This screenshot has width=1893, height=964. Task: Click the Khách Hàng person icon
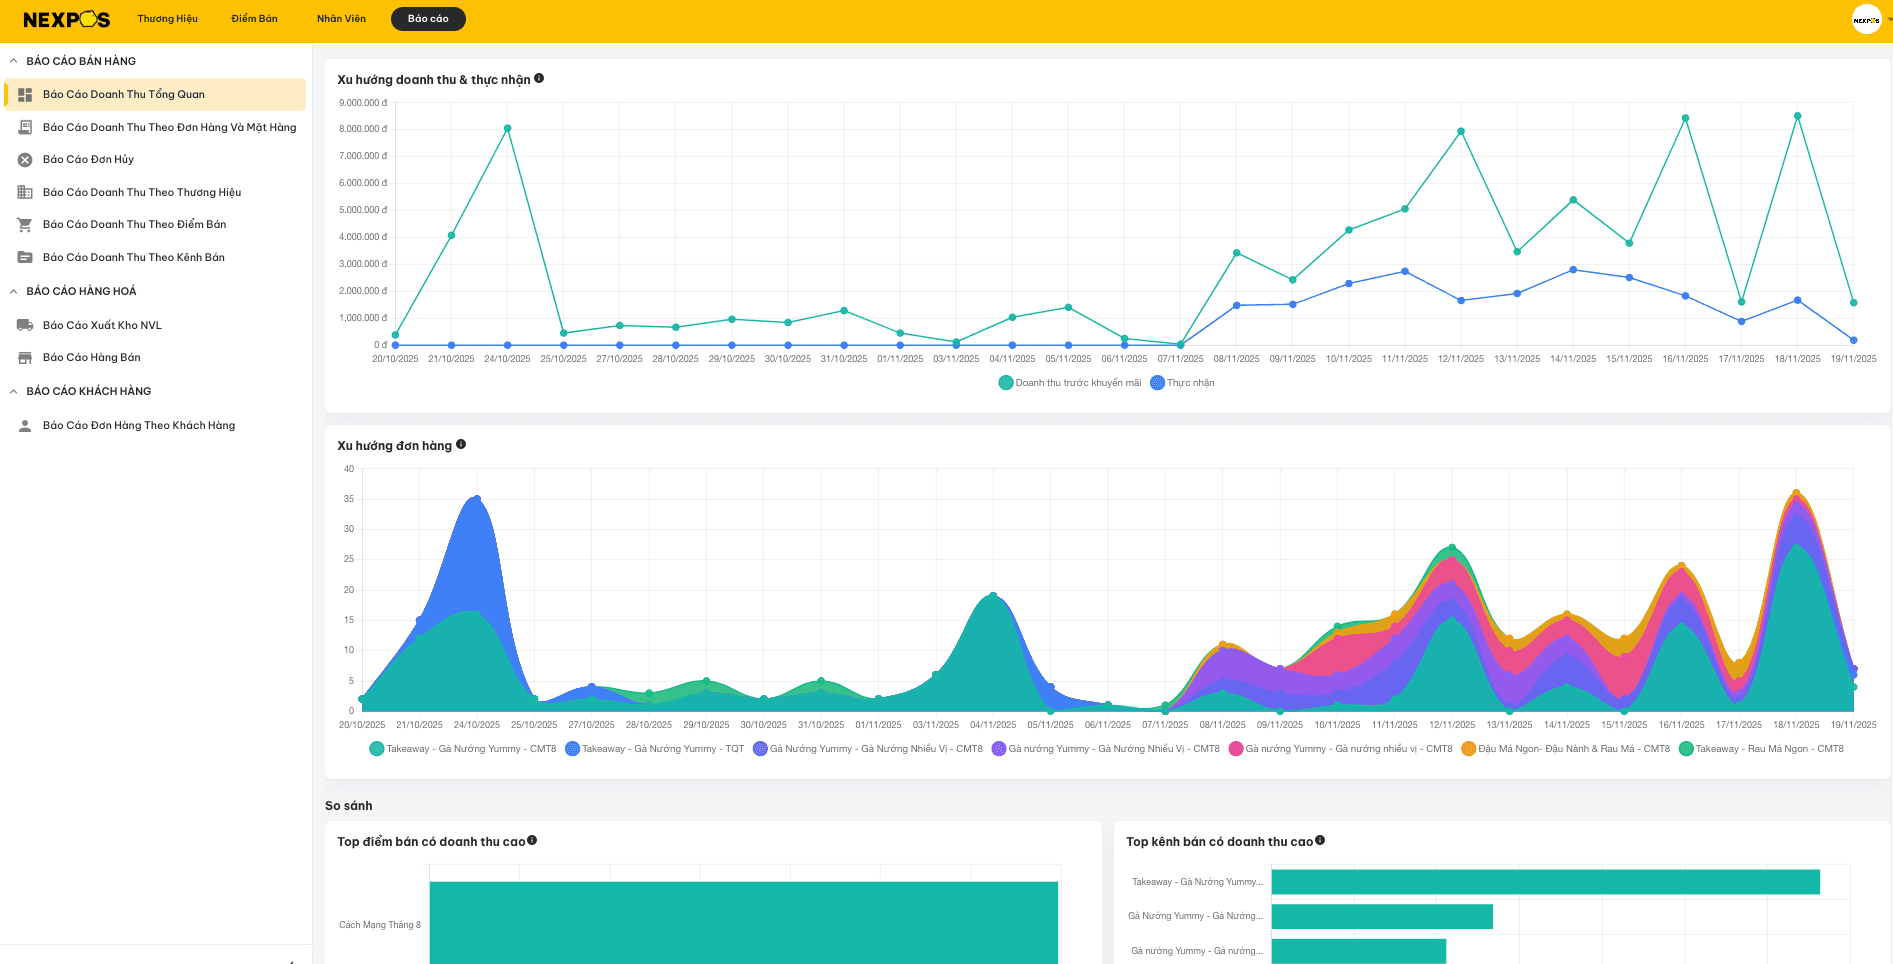tap(25, 426)
